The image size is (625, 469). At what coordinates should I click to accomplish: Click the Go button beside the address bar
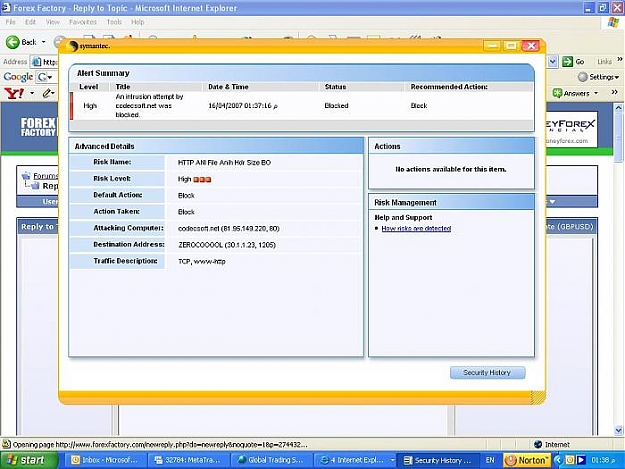(x=573, y=62)
